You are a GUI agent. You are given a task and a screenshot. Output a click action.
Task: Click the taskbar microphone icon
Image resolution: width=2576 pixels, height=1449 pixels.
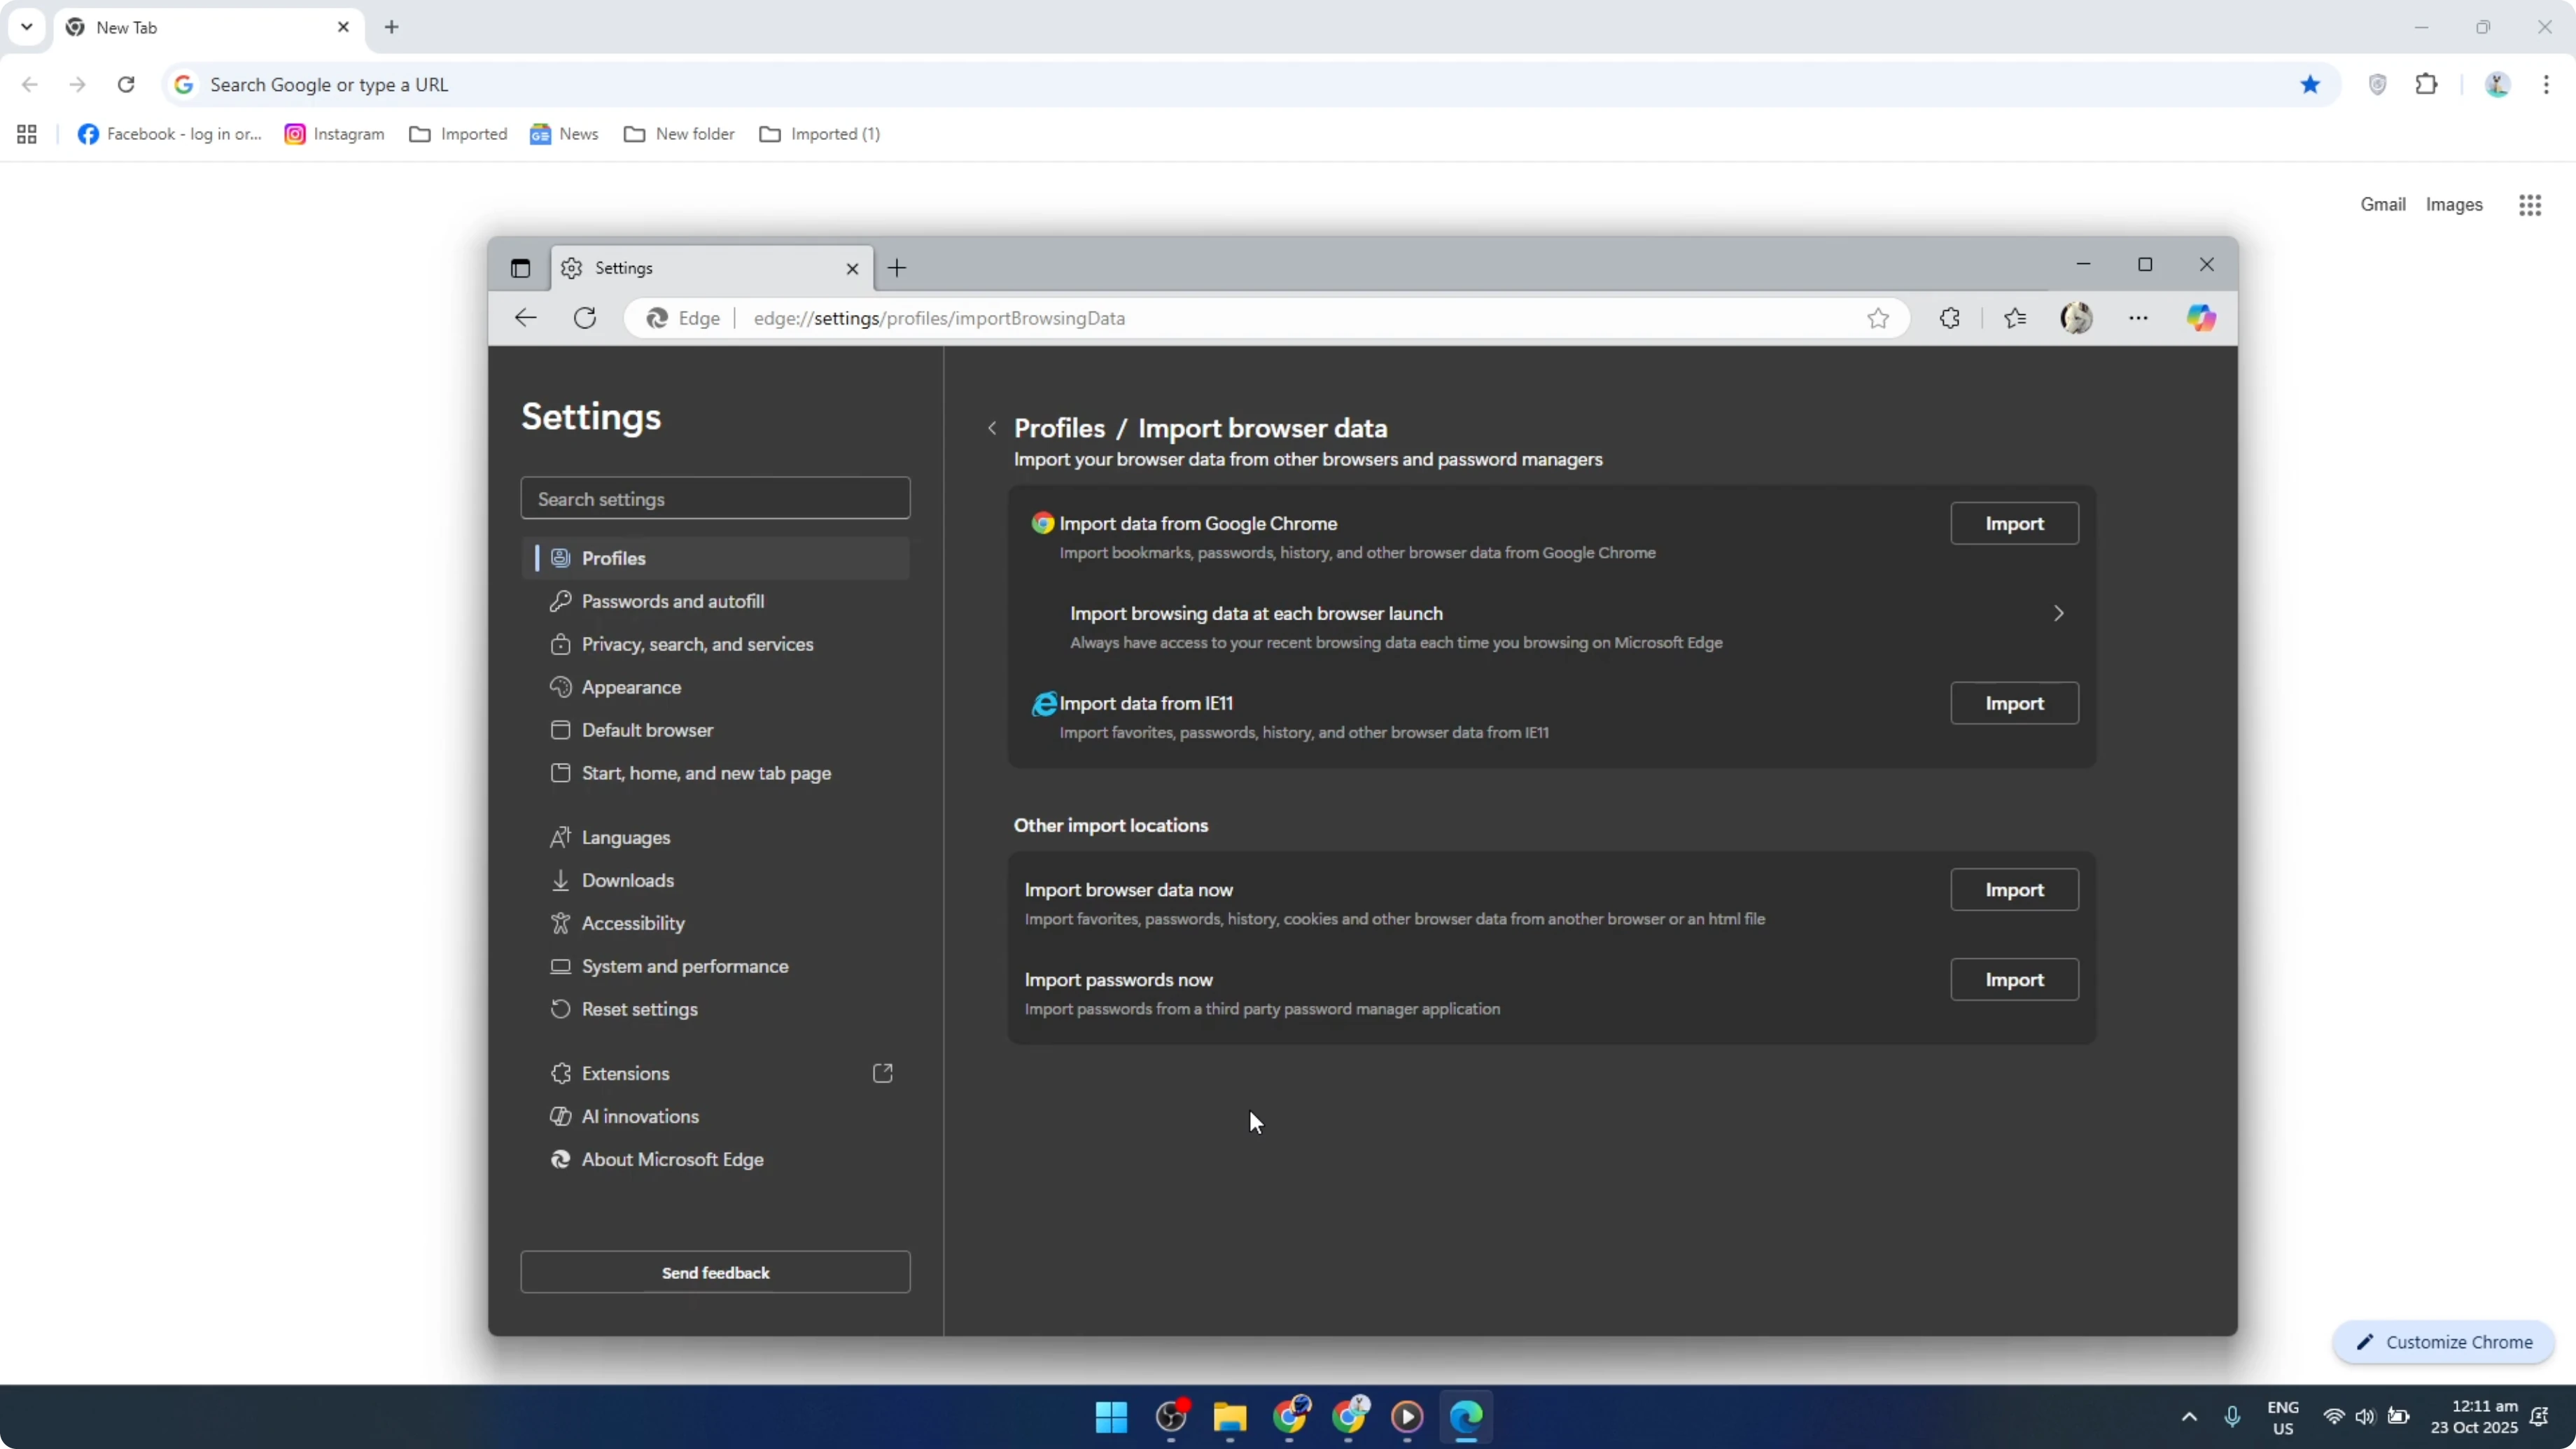click(2232, 1417)
